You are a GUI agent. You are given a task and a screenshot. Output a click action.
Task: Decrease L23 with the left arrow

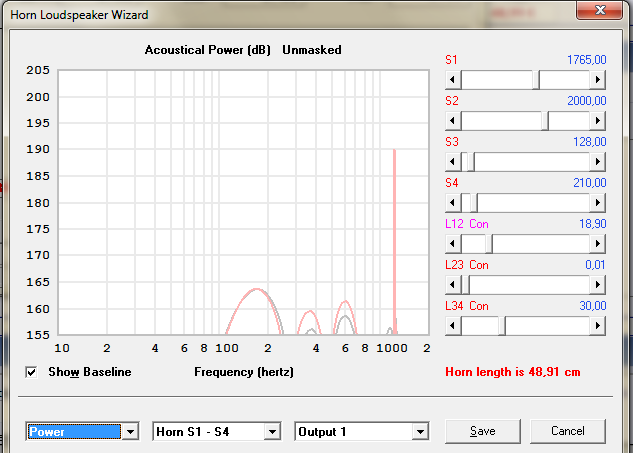pyautogui.click(x=453, y=285)
